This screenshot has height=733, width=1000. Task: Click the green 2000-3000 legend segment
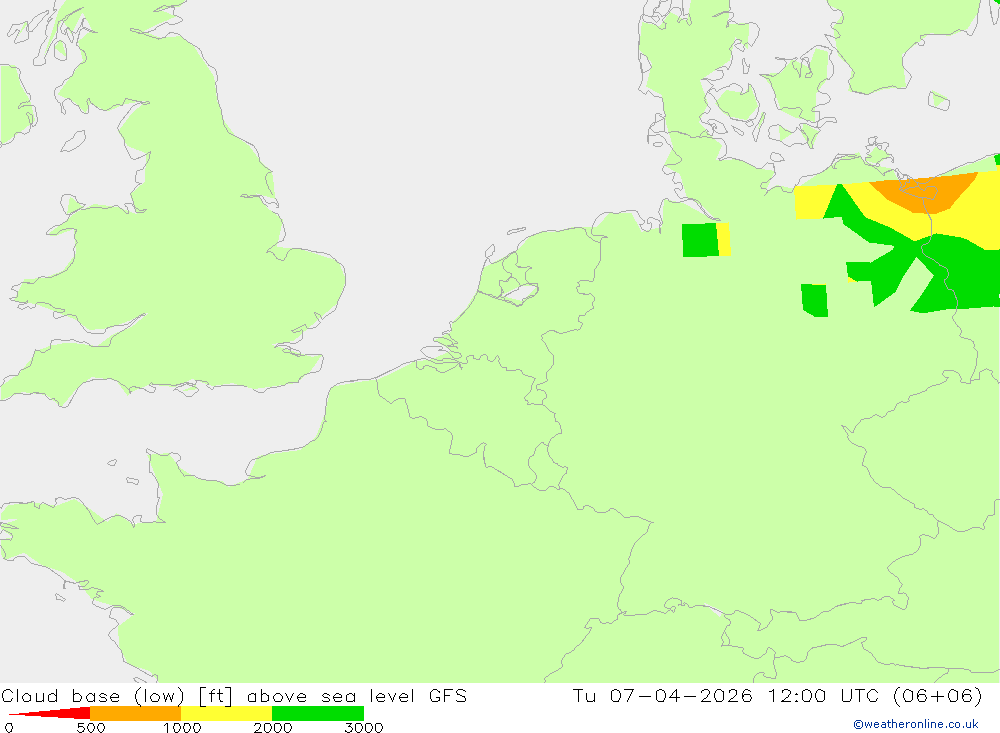318,713
